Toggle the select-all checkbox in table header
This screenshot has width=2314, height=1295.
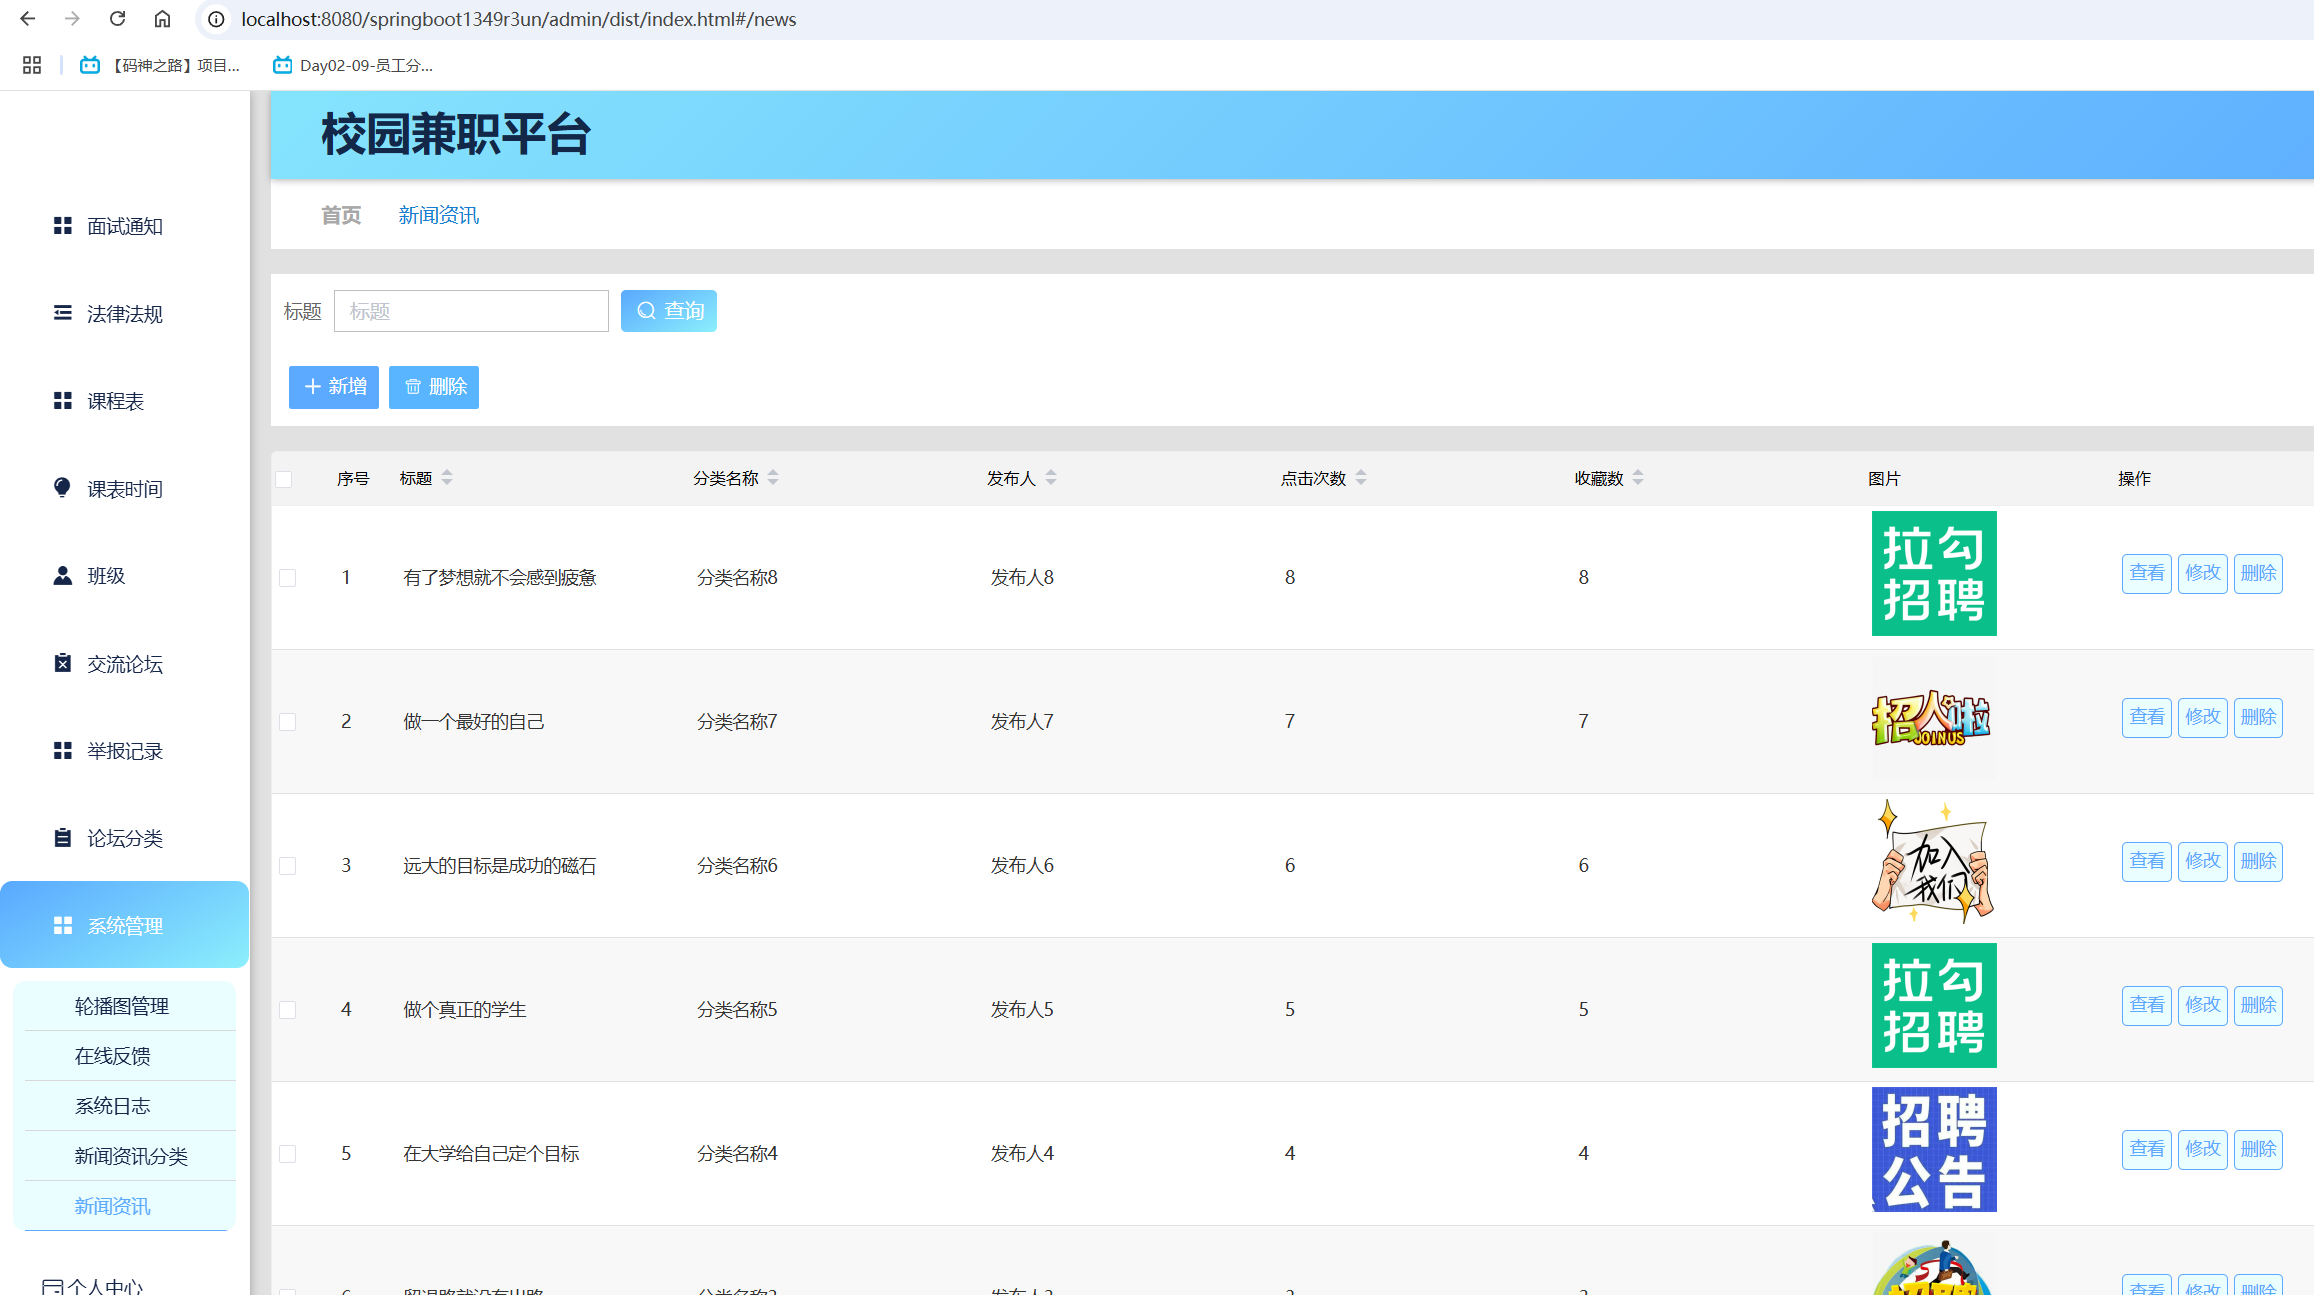(284, 479)
